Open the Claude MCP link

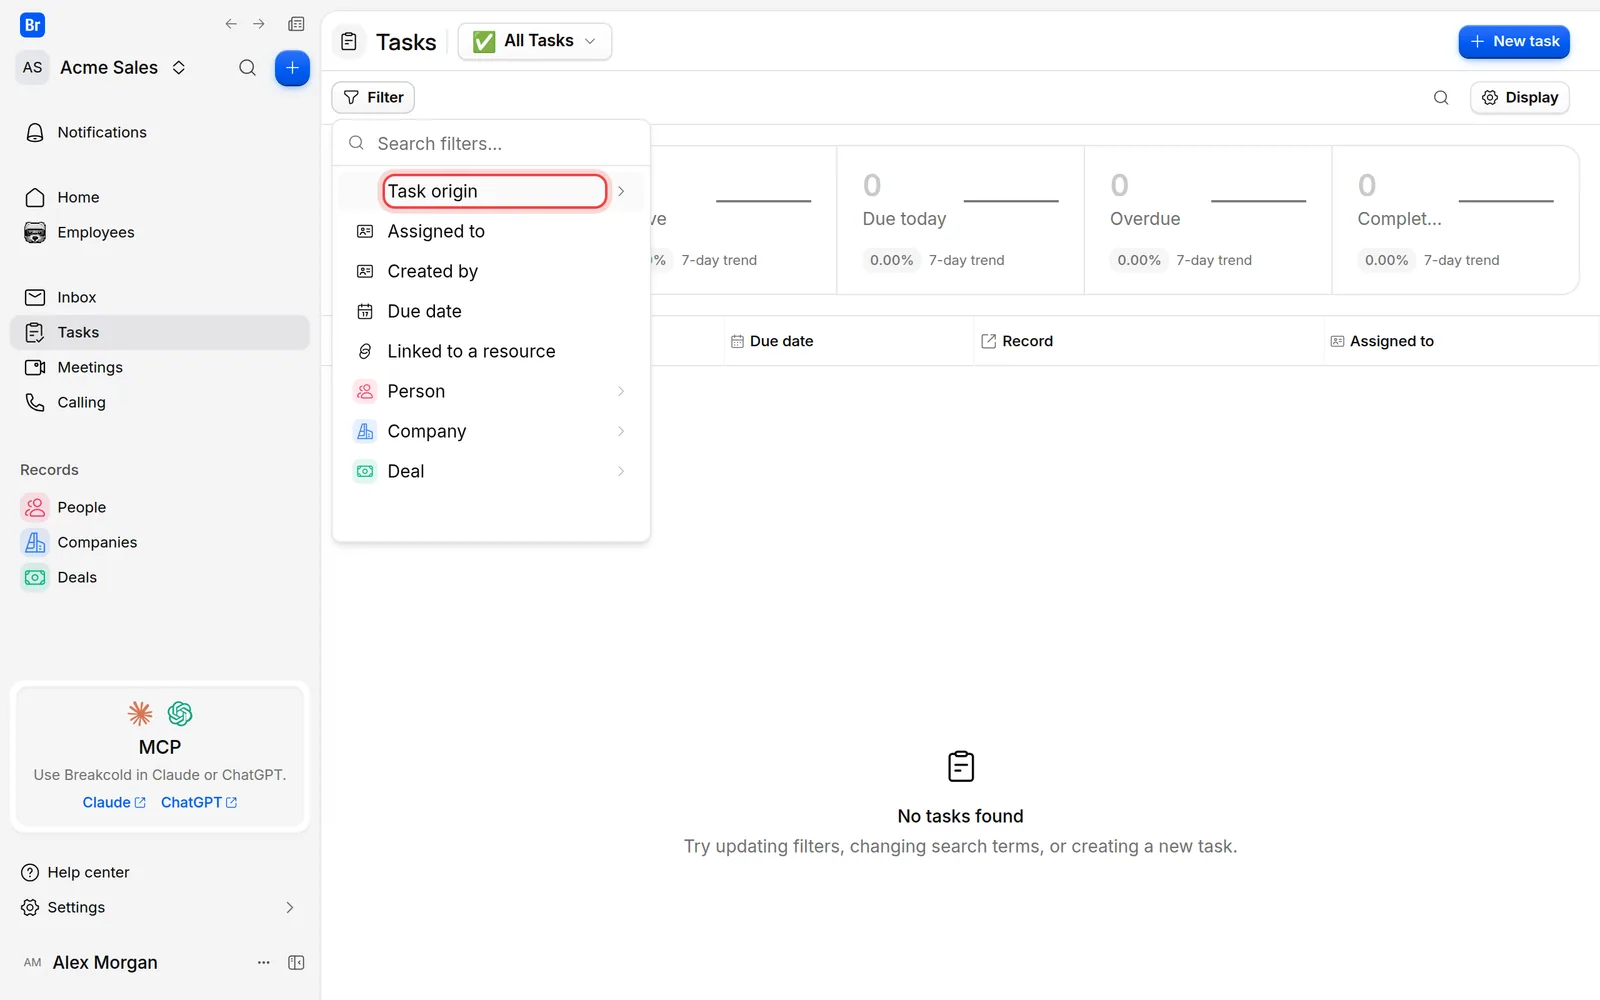114,802
